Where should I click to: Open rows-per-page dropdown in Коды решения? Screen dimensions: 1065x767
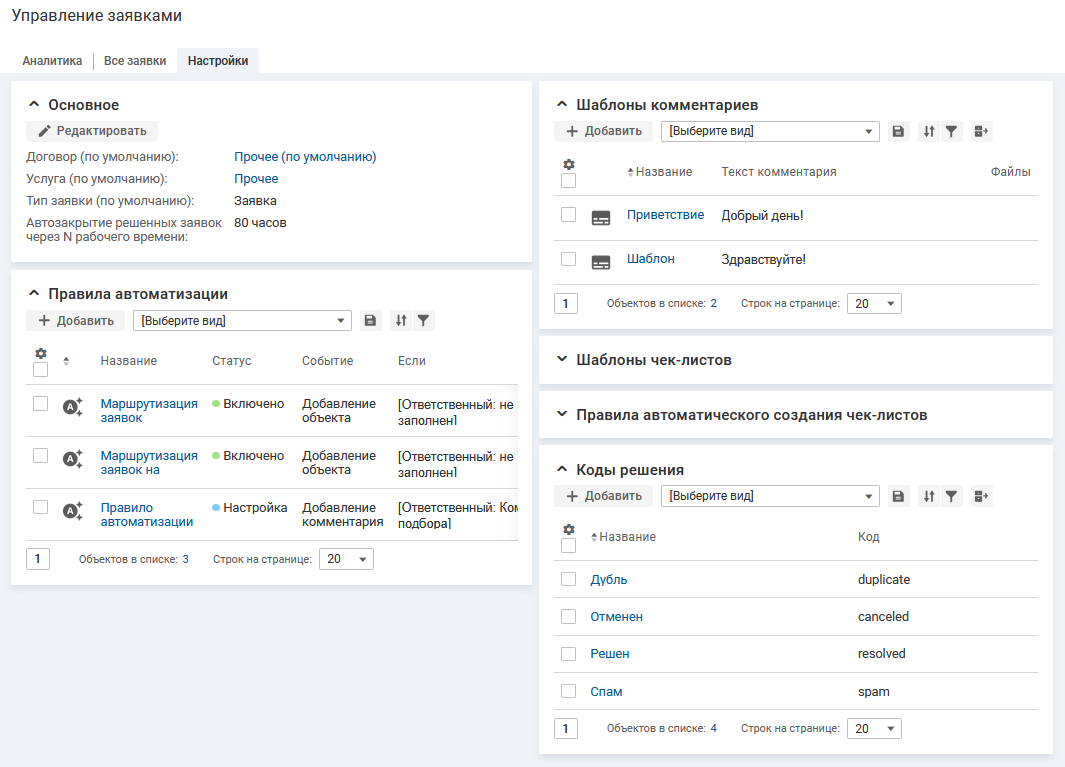(874, 729)
